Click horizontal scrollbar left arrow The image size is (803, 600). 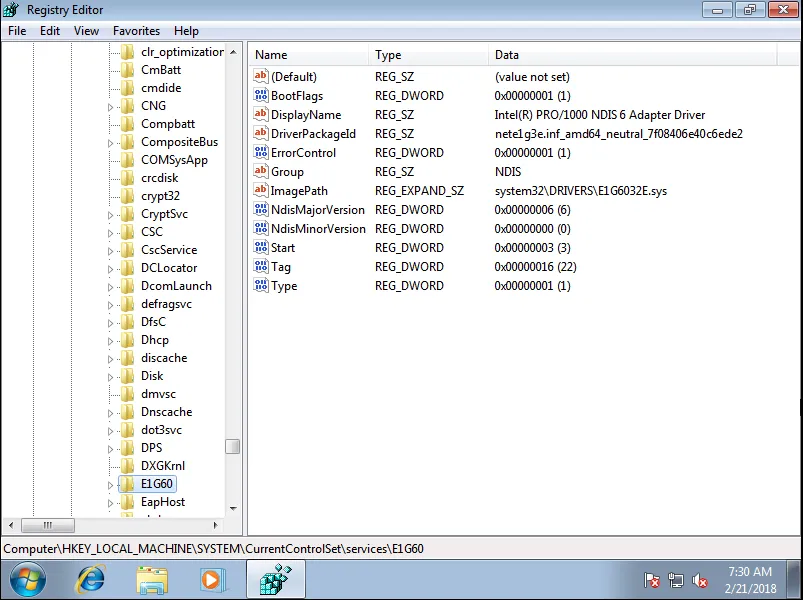pyautogui.click(x=11, y=525)
